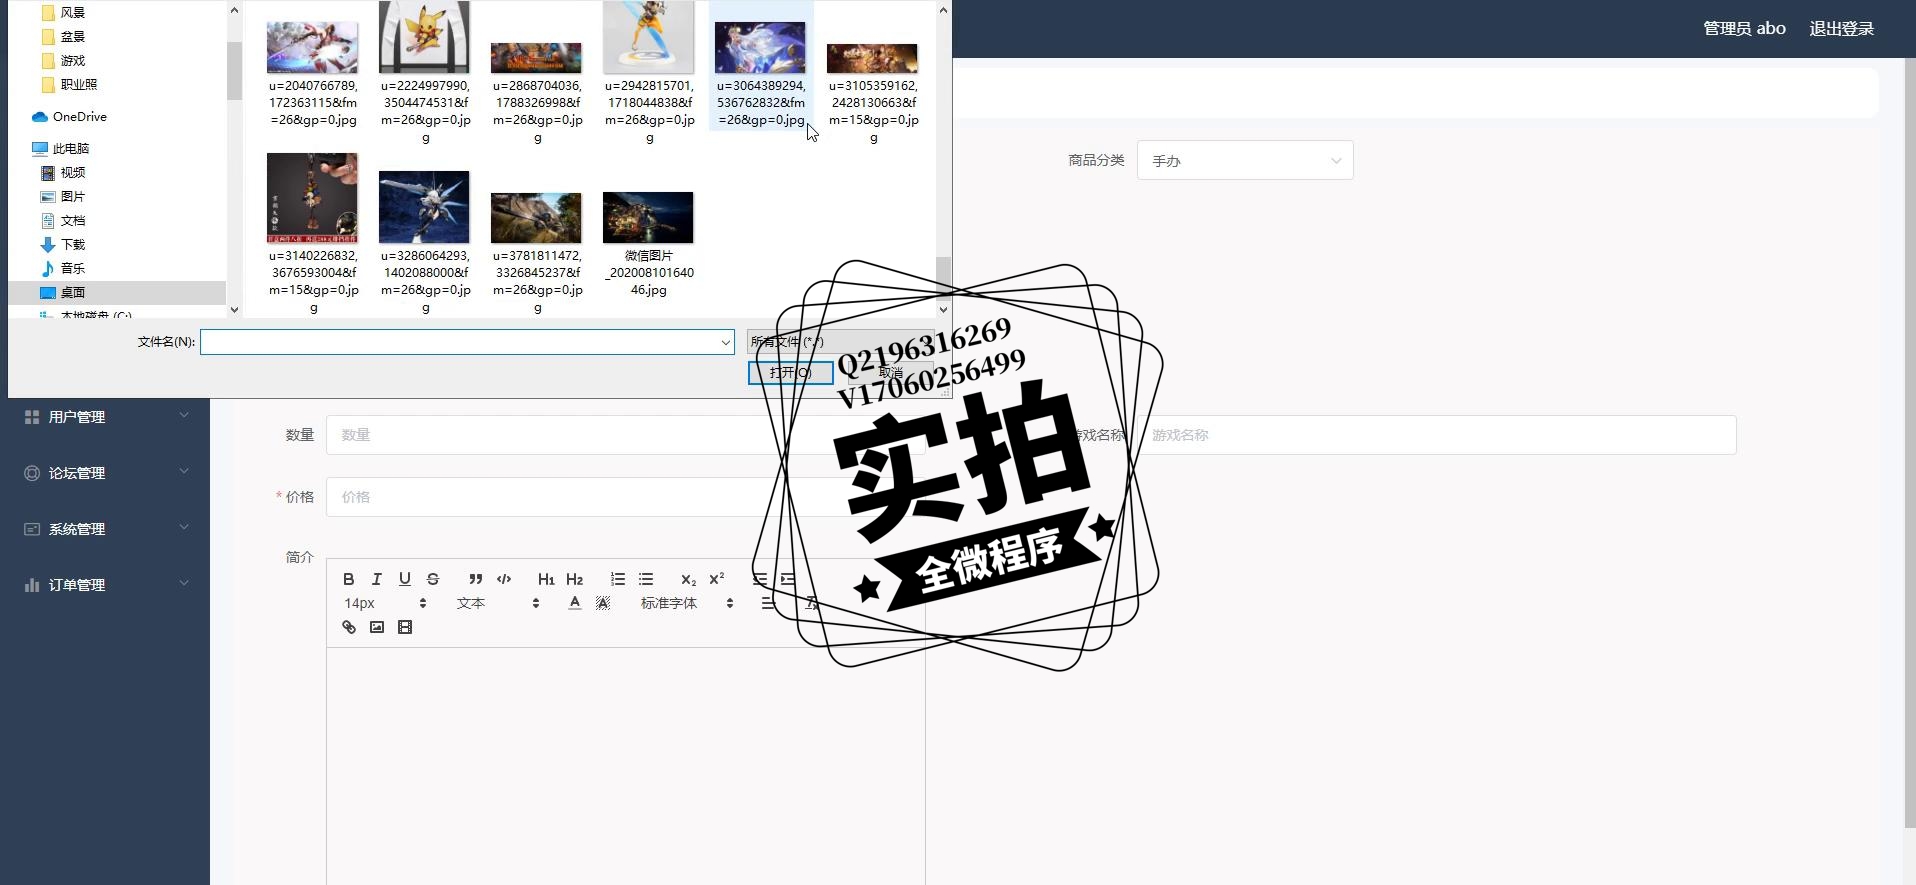Screen dimensions: 1916x885
Task: Insert a blockquote in the editor
Action: click(x=476, y=579)
